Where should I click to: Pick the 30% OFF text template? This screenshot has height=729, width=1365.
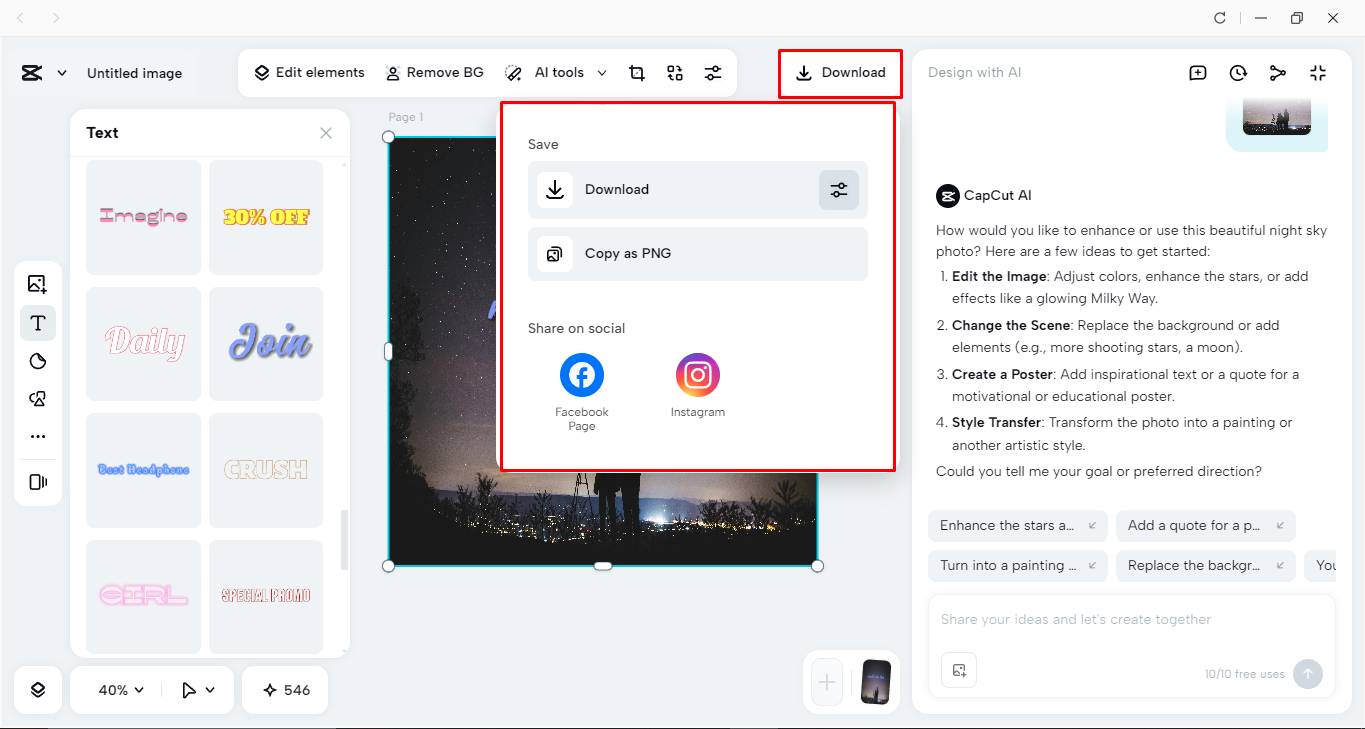click(266, 217)
